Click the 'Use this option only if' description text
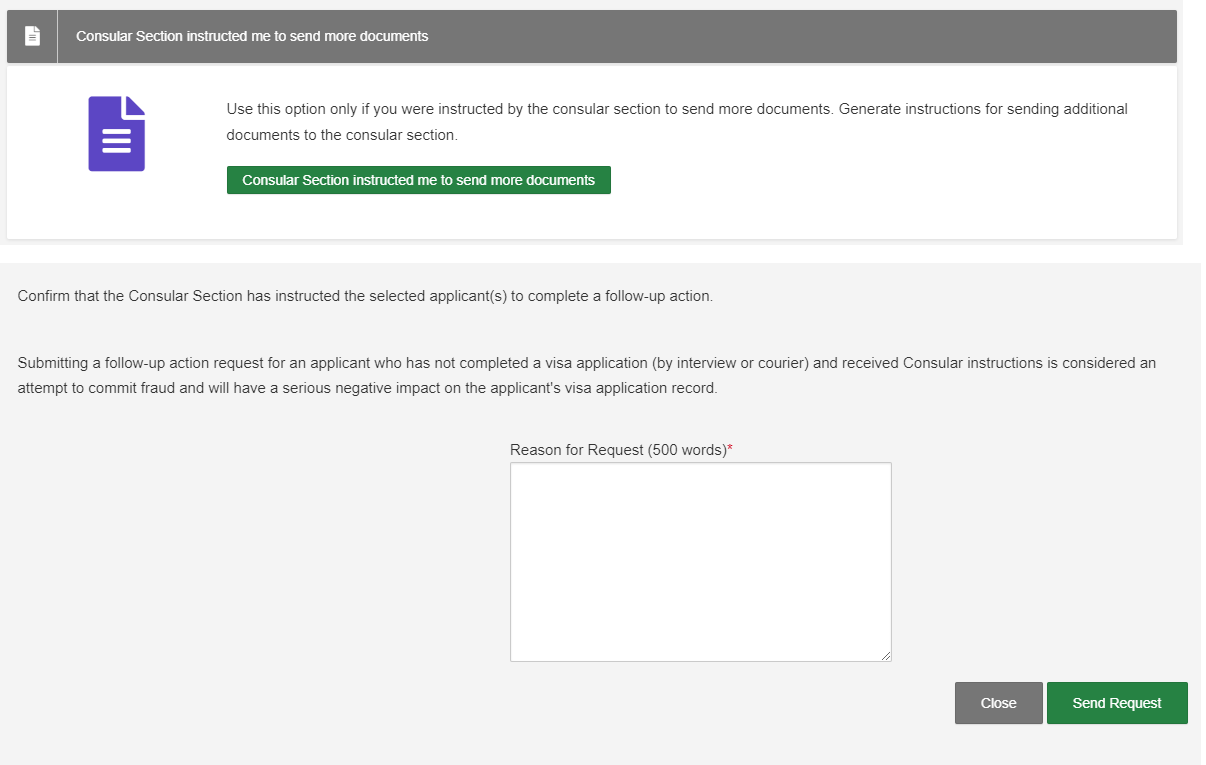 pos(677,121)
